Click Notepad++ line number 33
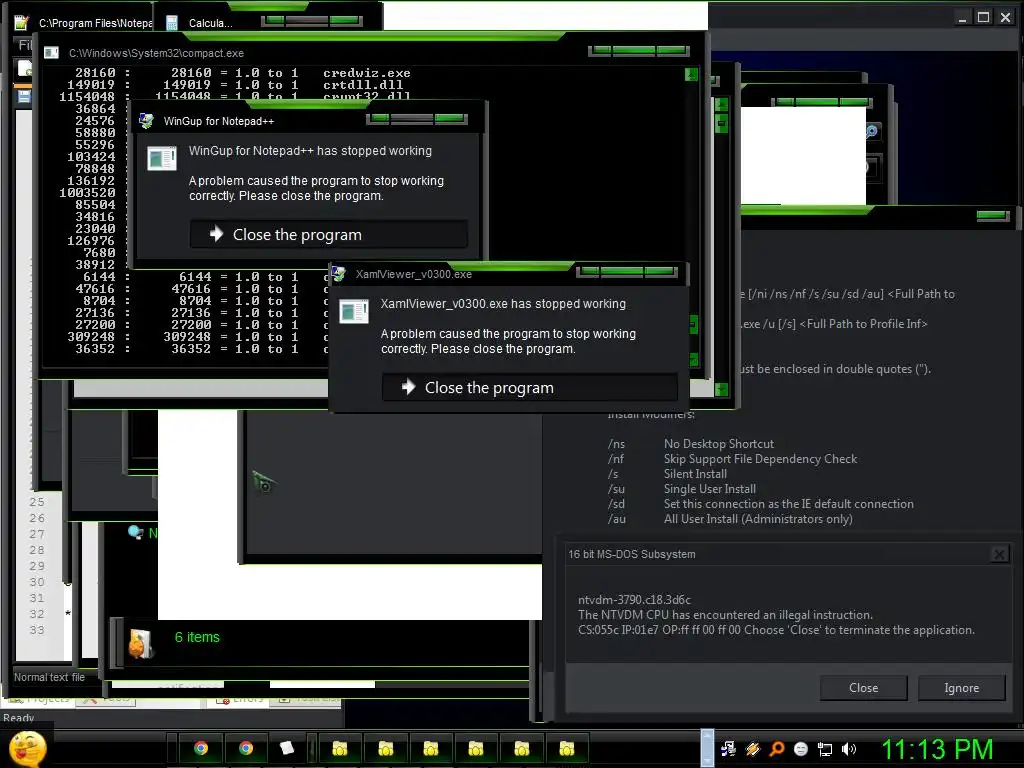The image size is (1024, 768). coord(37,630)
